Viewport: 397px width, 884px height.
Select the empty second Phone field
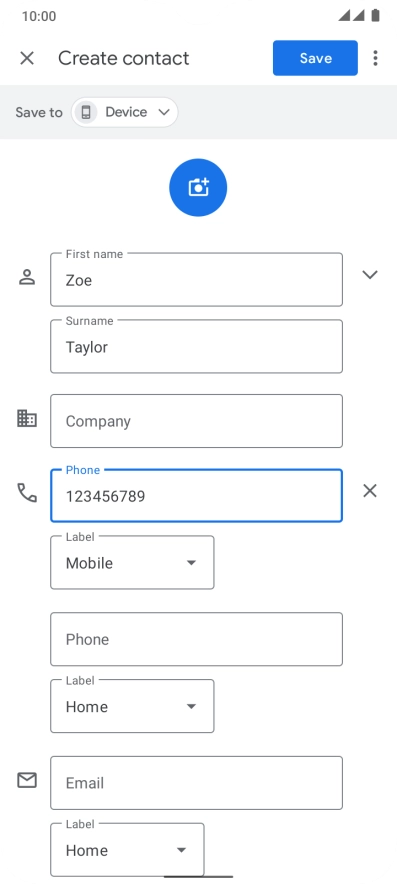(196, 639)
